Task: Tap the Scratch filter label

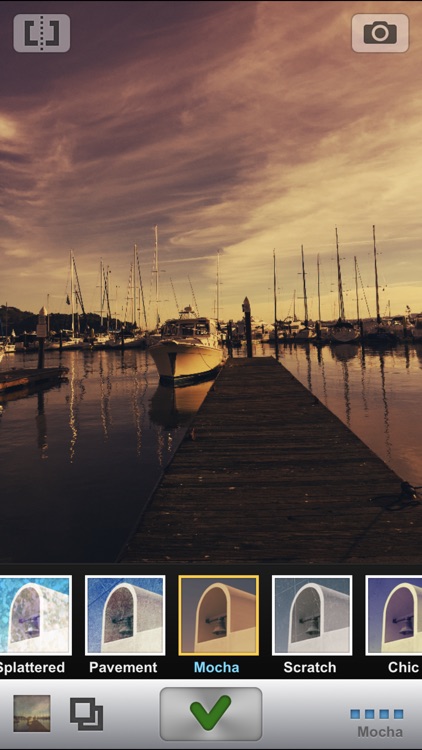Action: [310, 667]
